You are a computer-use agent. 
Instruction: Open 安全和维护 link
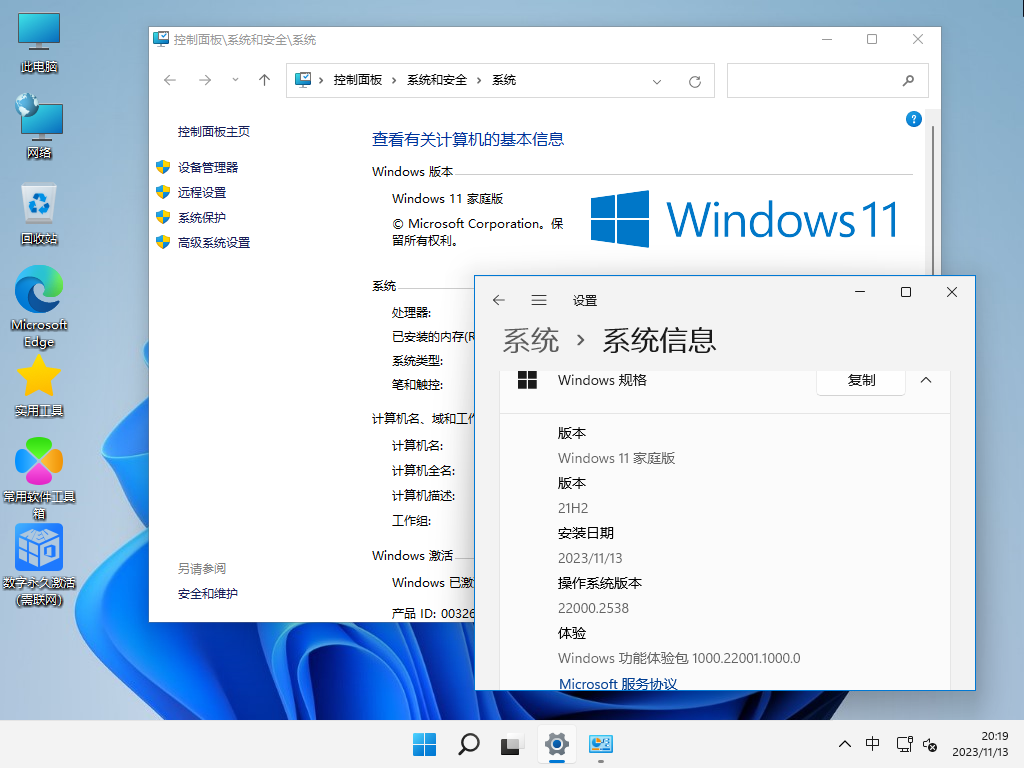(208, 594)
